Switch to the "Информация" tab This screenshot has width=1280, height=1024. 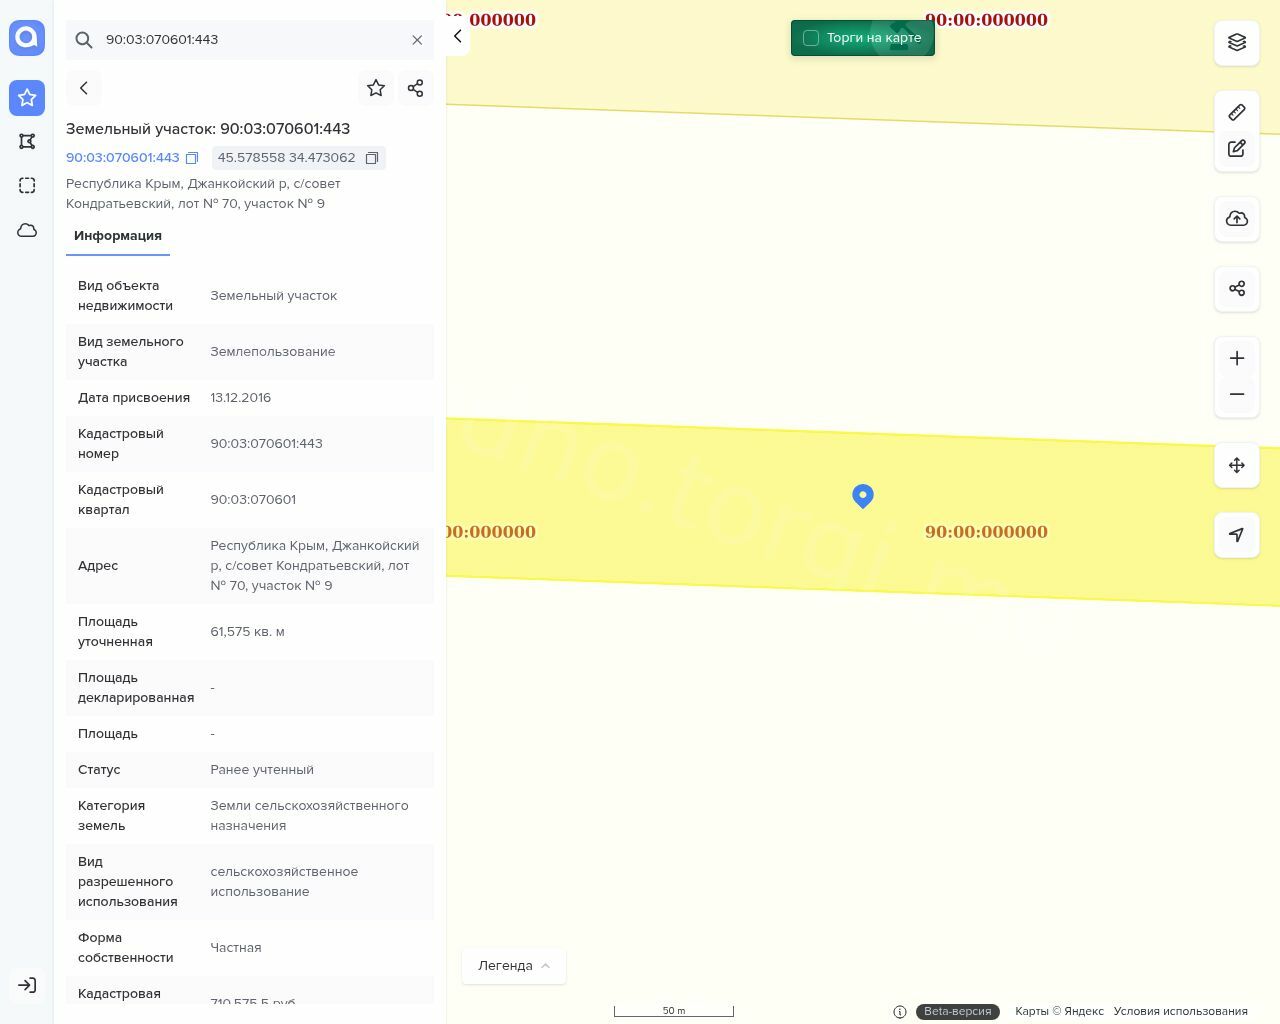[118, 236]
